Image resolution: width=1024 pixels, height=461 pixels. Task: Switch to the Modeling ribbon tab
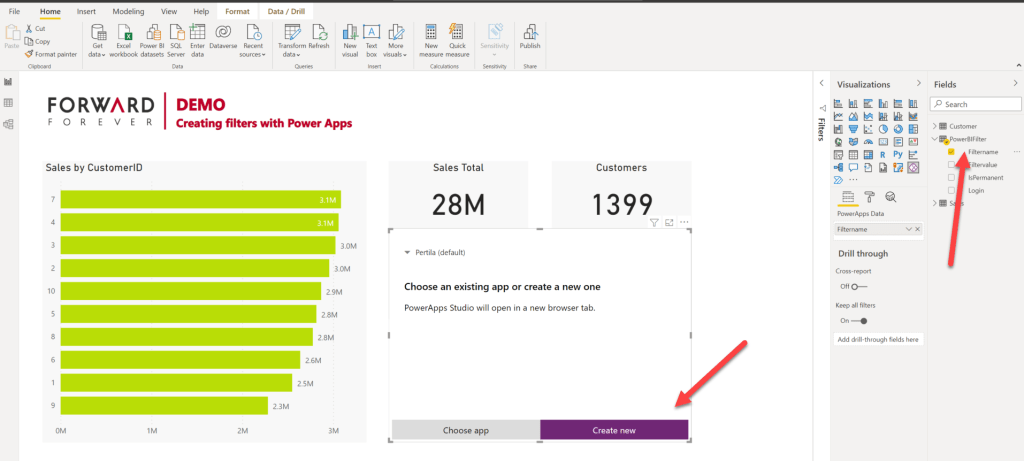click(x=128, y=10)
